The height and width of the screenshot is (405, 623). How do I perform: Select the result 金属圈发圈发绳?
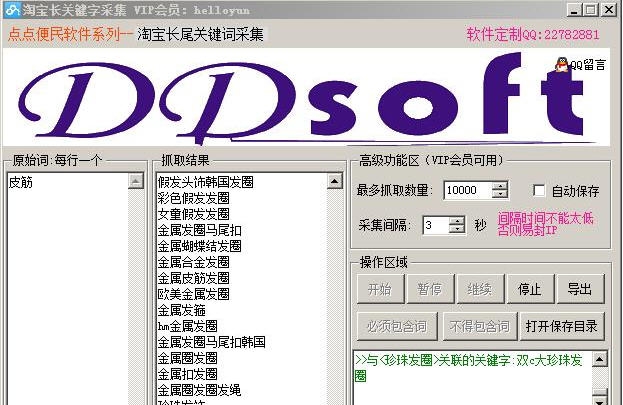[199, 390]
